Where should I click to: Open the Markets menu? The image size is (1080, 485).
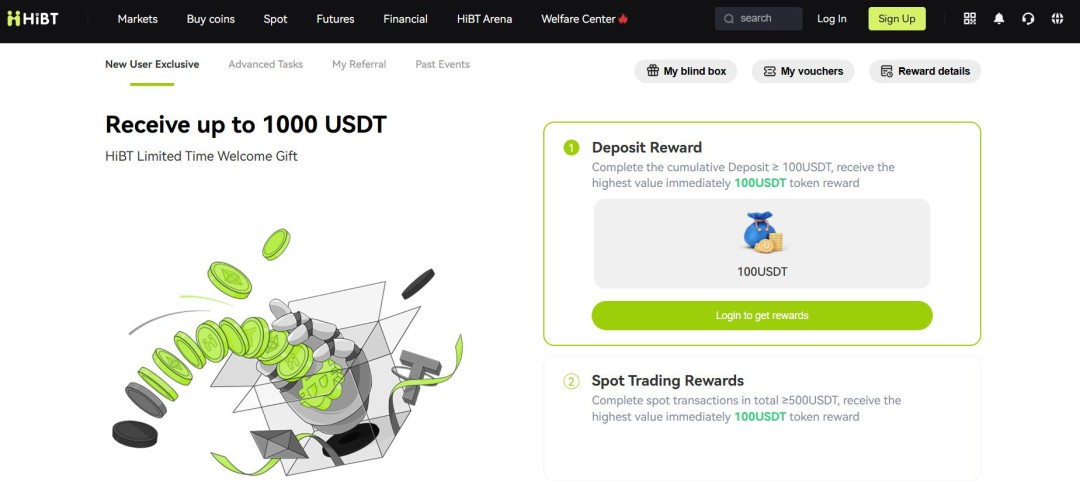137,19
